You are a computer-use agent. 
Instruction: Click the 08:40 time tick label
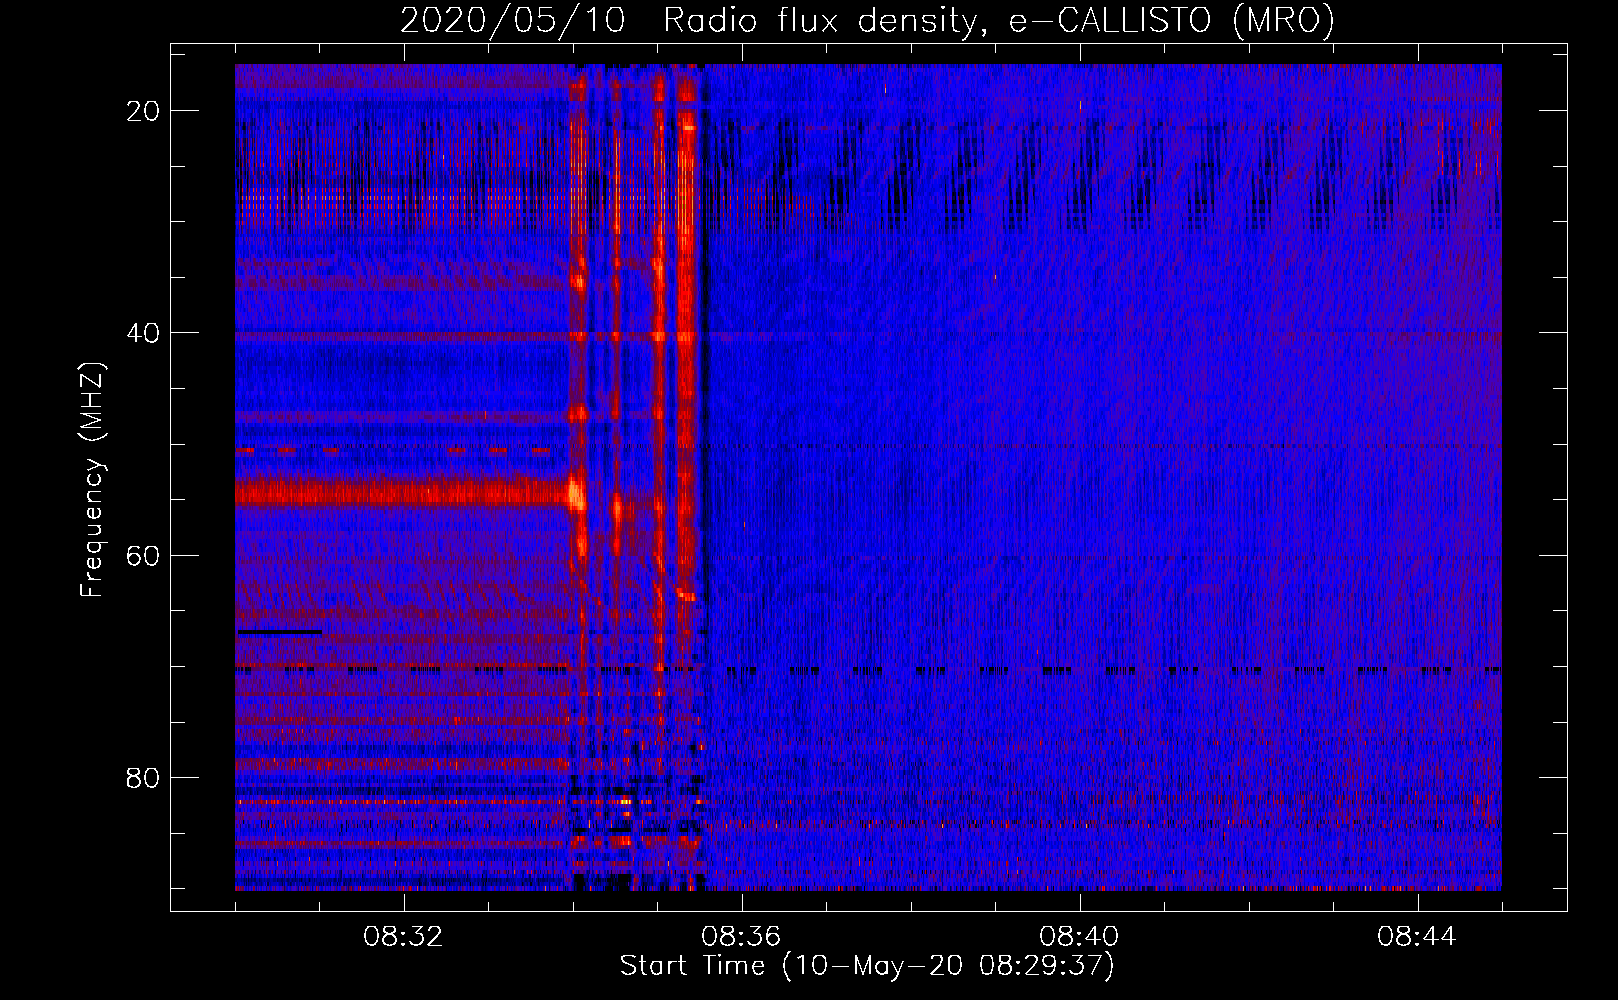pos(1079,937)
